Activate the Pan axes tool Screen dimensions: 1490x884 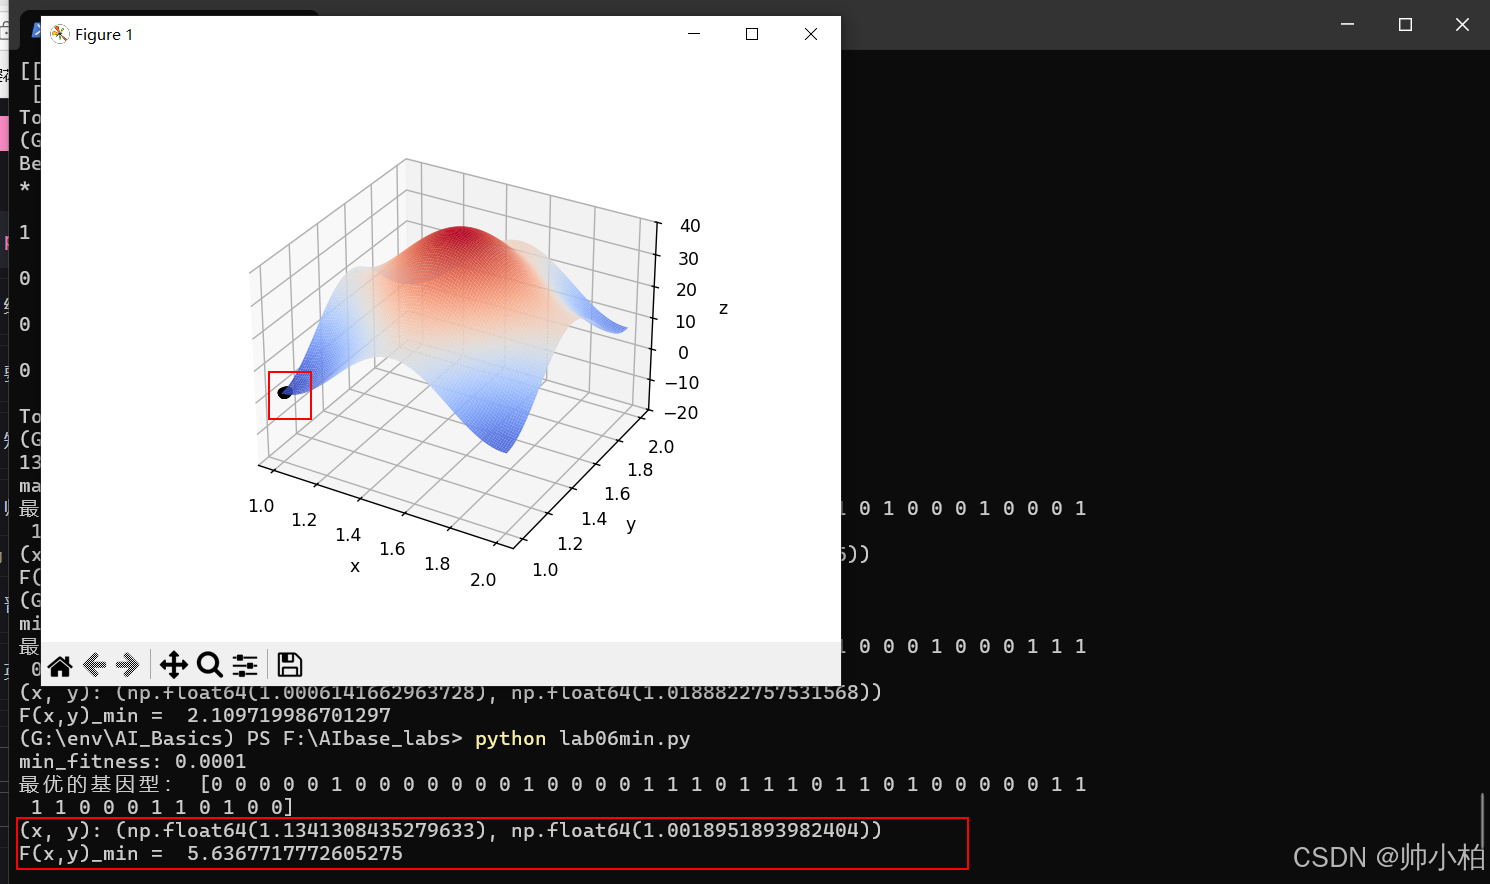174,665
